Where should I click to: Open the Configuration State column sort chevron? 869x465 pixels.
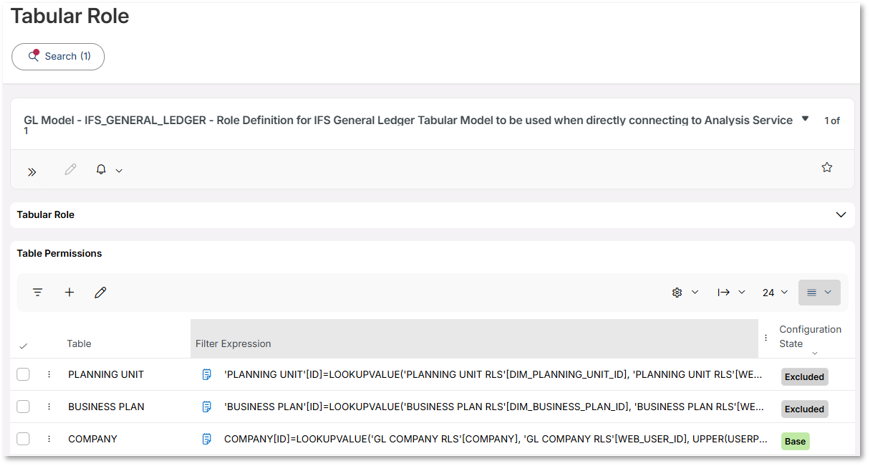click(815, 353)
